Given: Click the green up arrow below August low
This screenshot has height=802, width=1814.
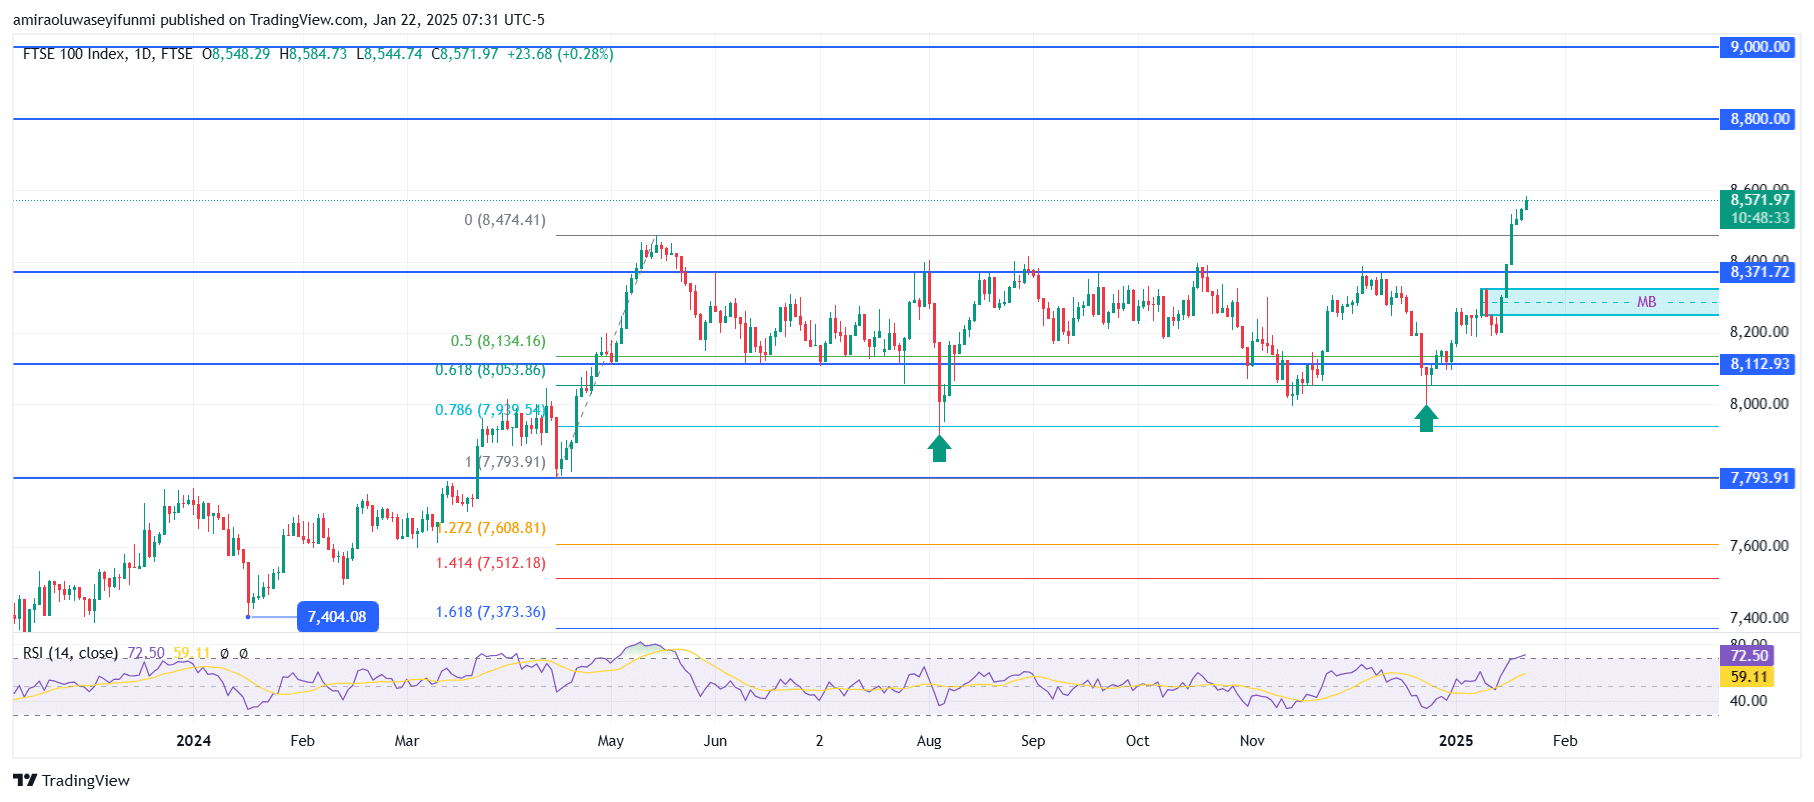Looking at the screenshot, I should (939, 448).
